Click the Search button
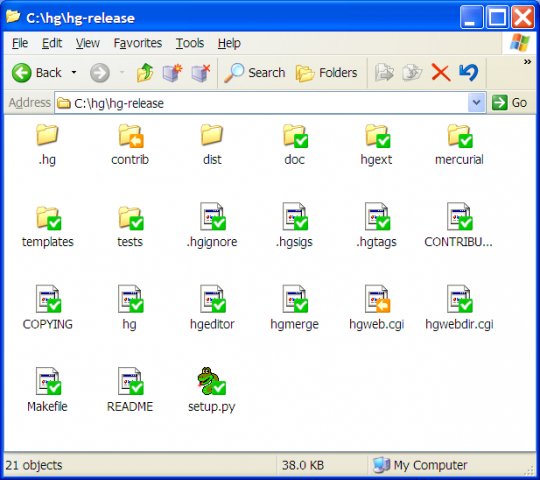This screenshot has width=540, height=480. point(255,73)
